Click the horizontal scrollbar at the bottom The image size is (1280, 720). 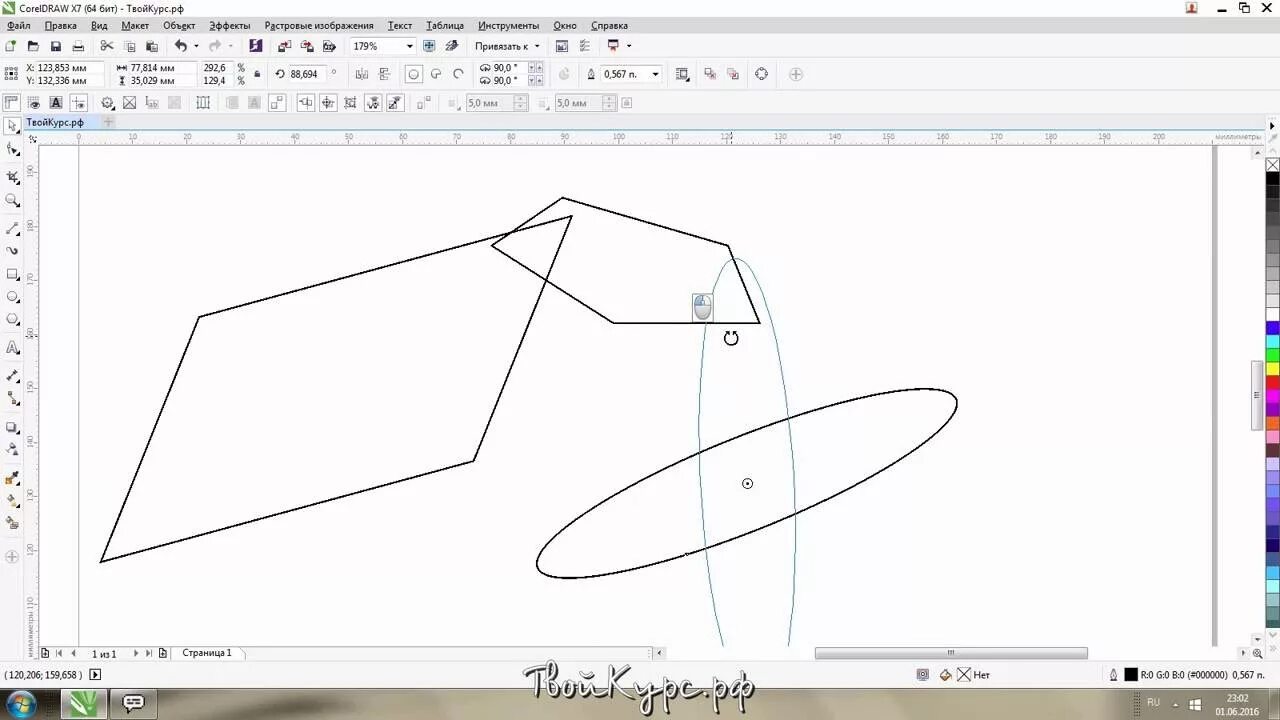tap(950, 652)
